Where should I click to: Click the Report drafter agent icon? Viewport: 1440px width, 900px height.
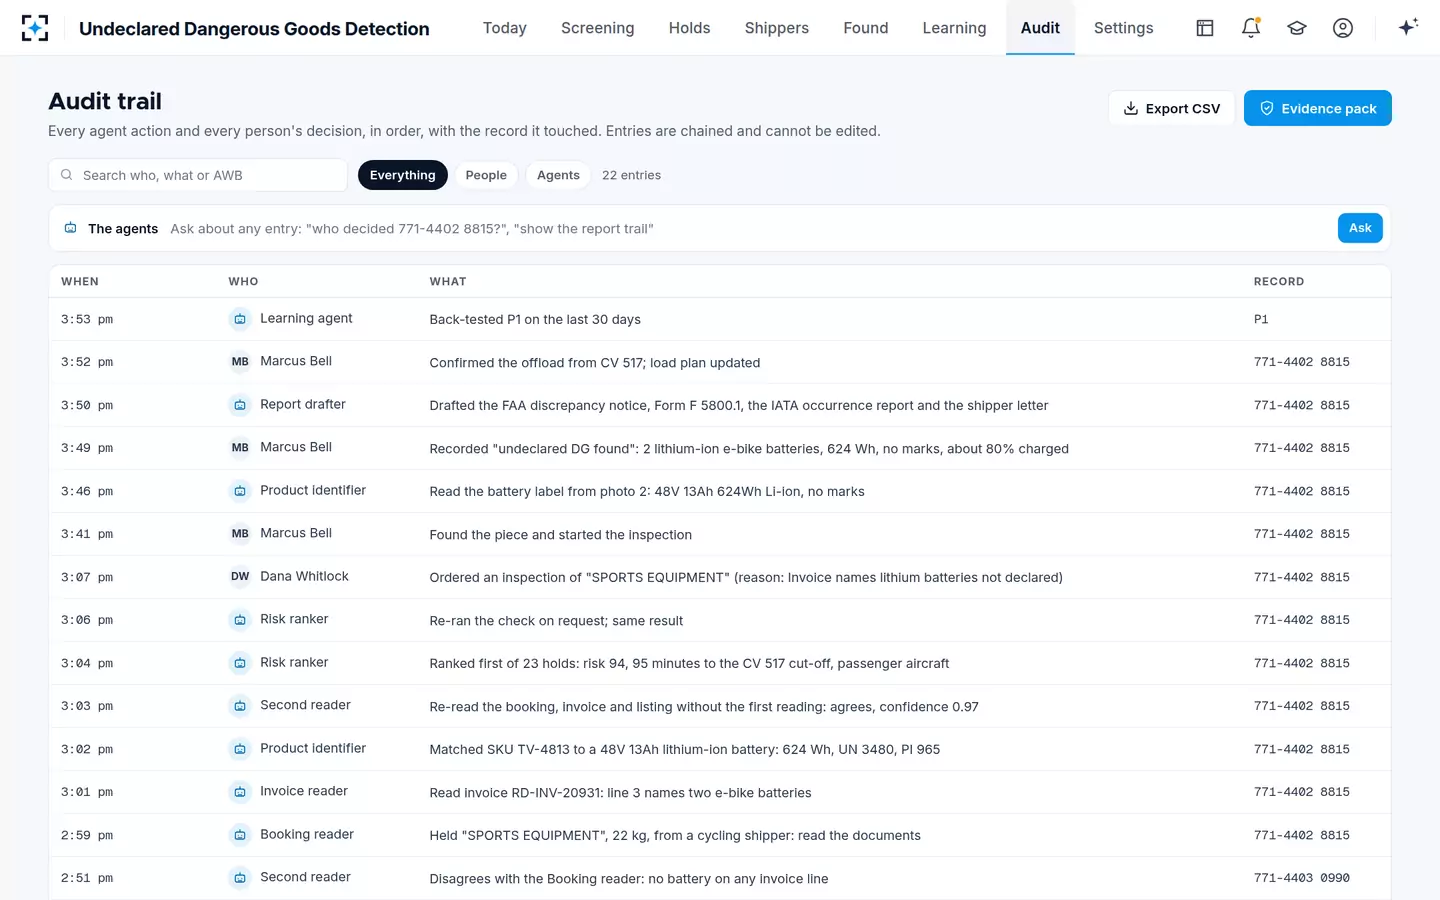(240, 405)
